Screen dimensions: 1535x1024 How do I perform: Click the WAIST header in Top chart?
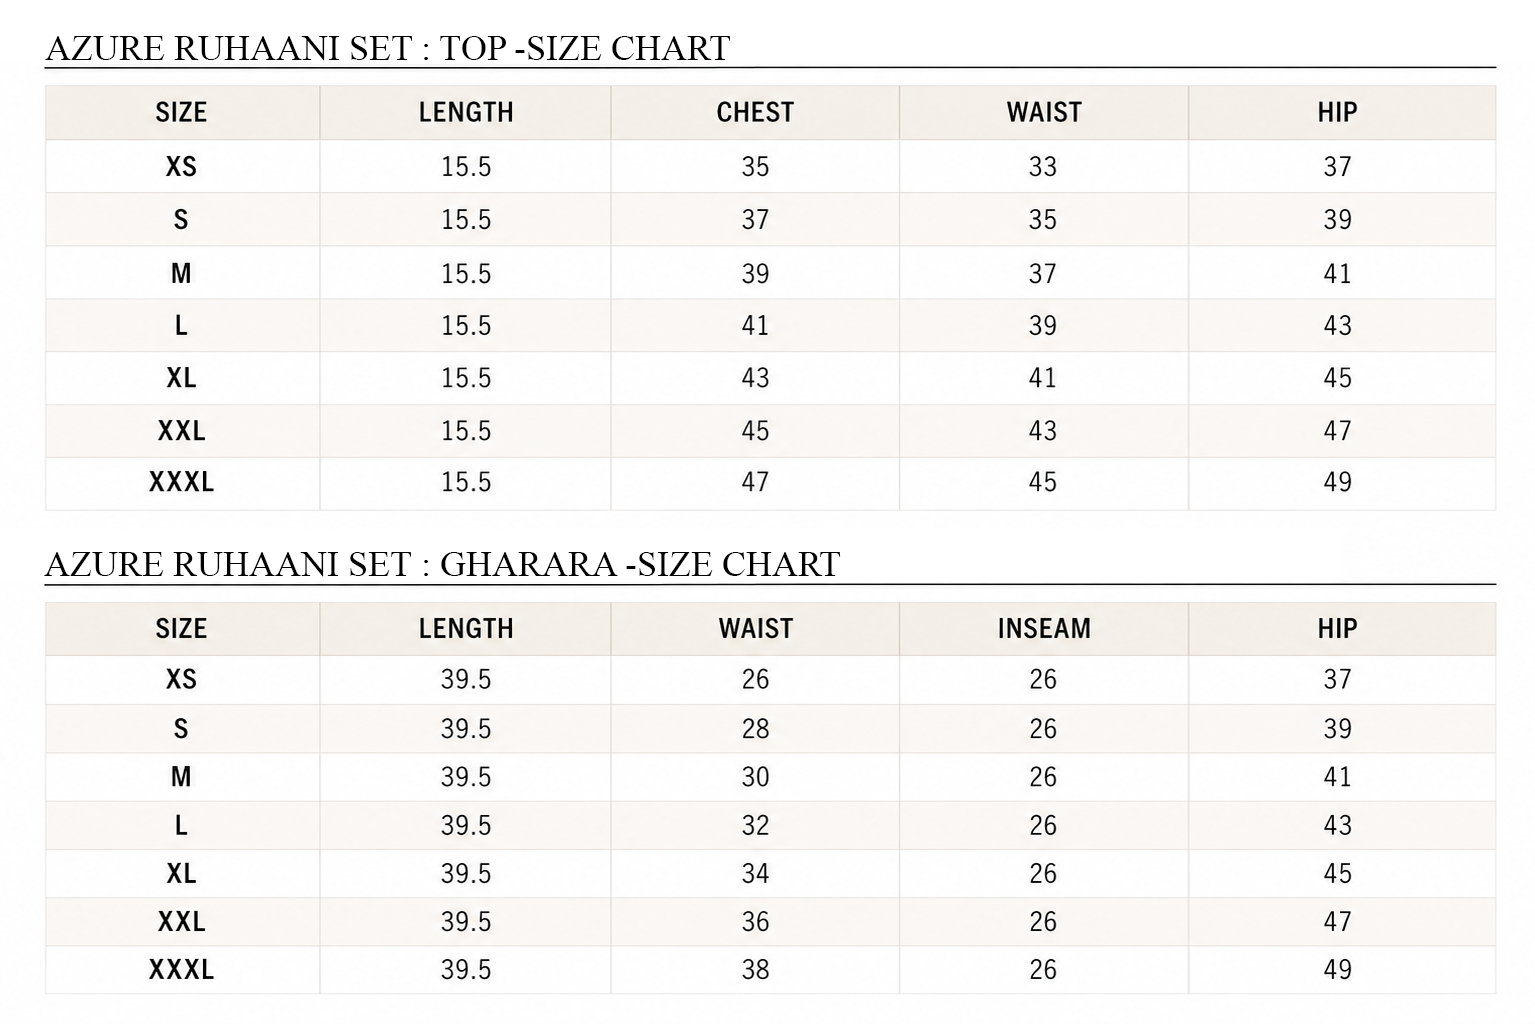(1044, 112)
